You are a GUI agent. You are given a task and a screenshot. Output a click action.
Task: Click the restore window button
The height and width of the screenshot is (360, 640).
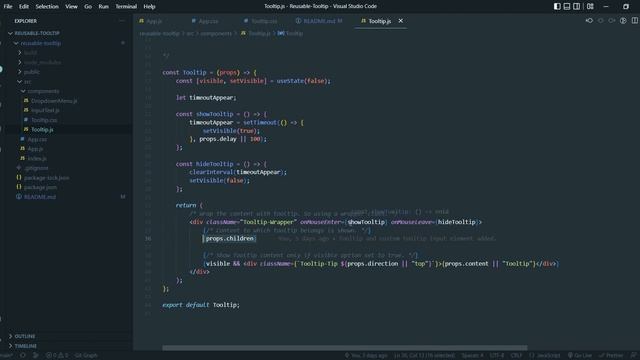point(626,7)
